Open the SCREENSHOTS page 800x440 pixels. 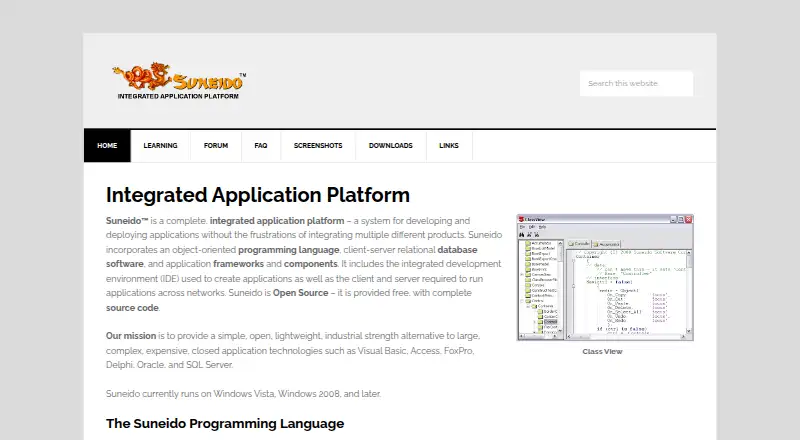click(x=318, y=146)
